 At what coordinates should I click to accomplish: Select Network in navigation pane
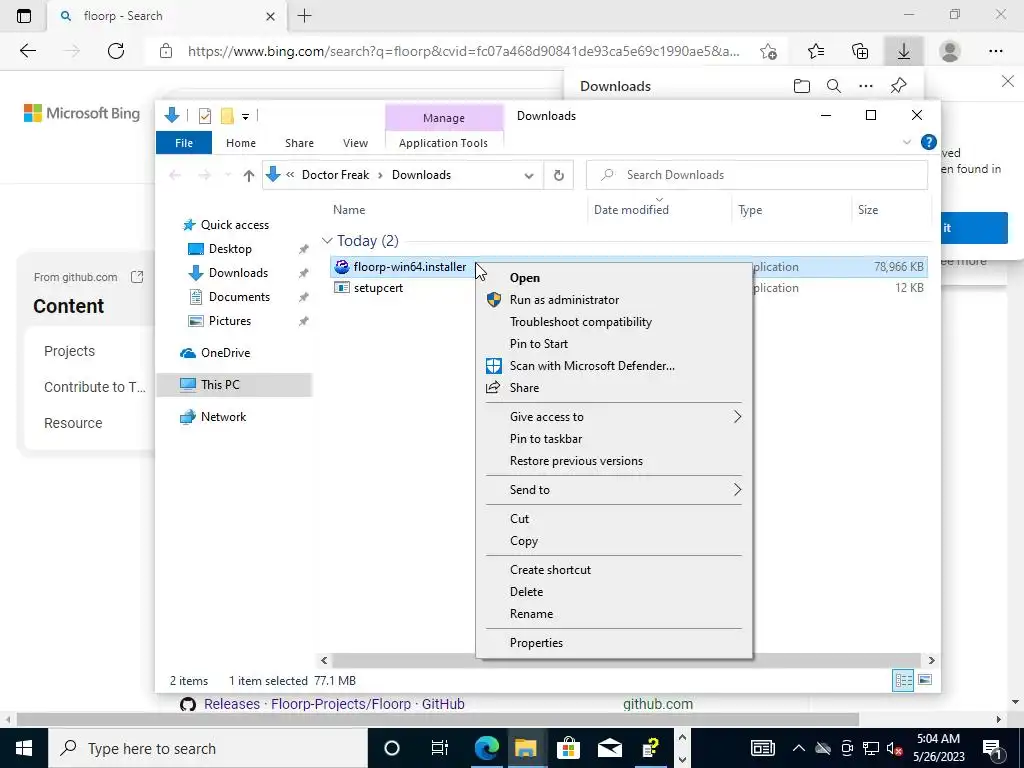pyautogui.click(x=223, y=417)
